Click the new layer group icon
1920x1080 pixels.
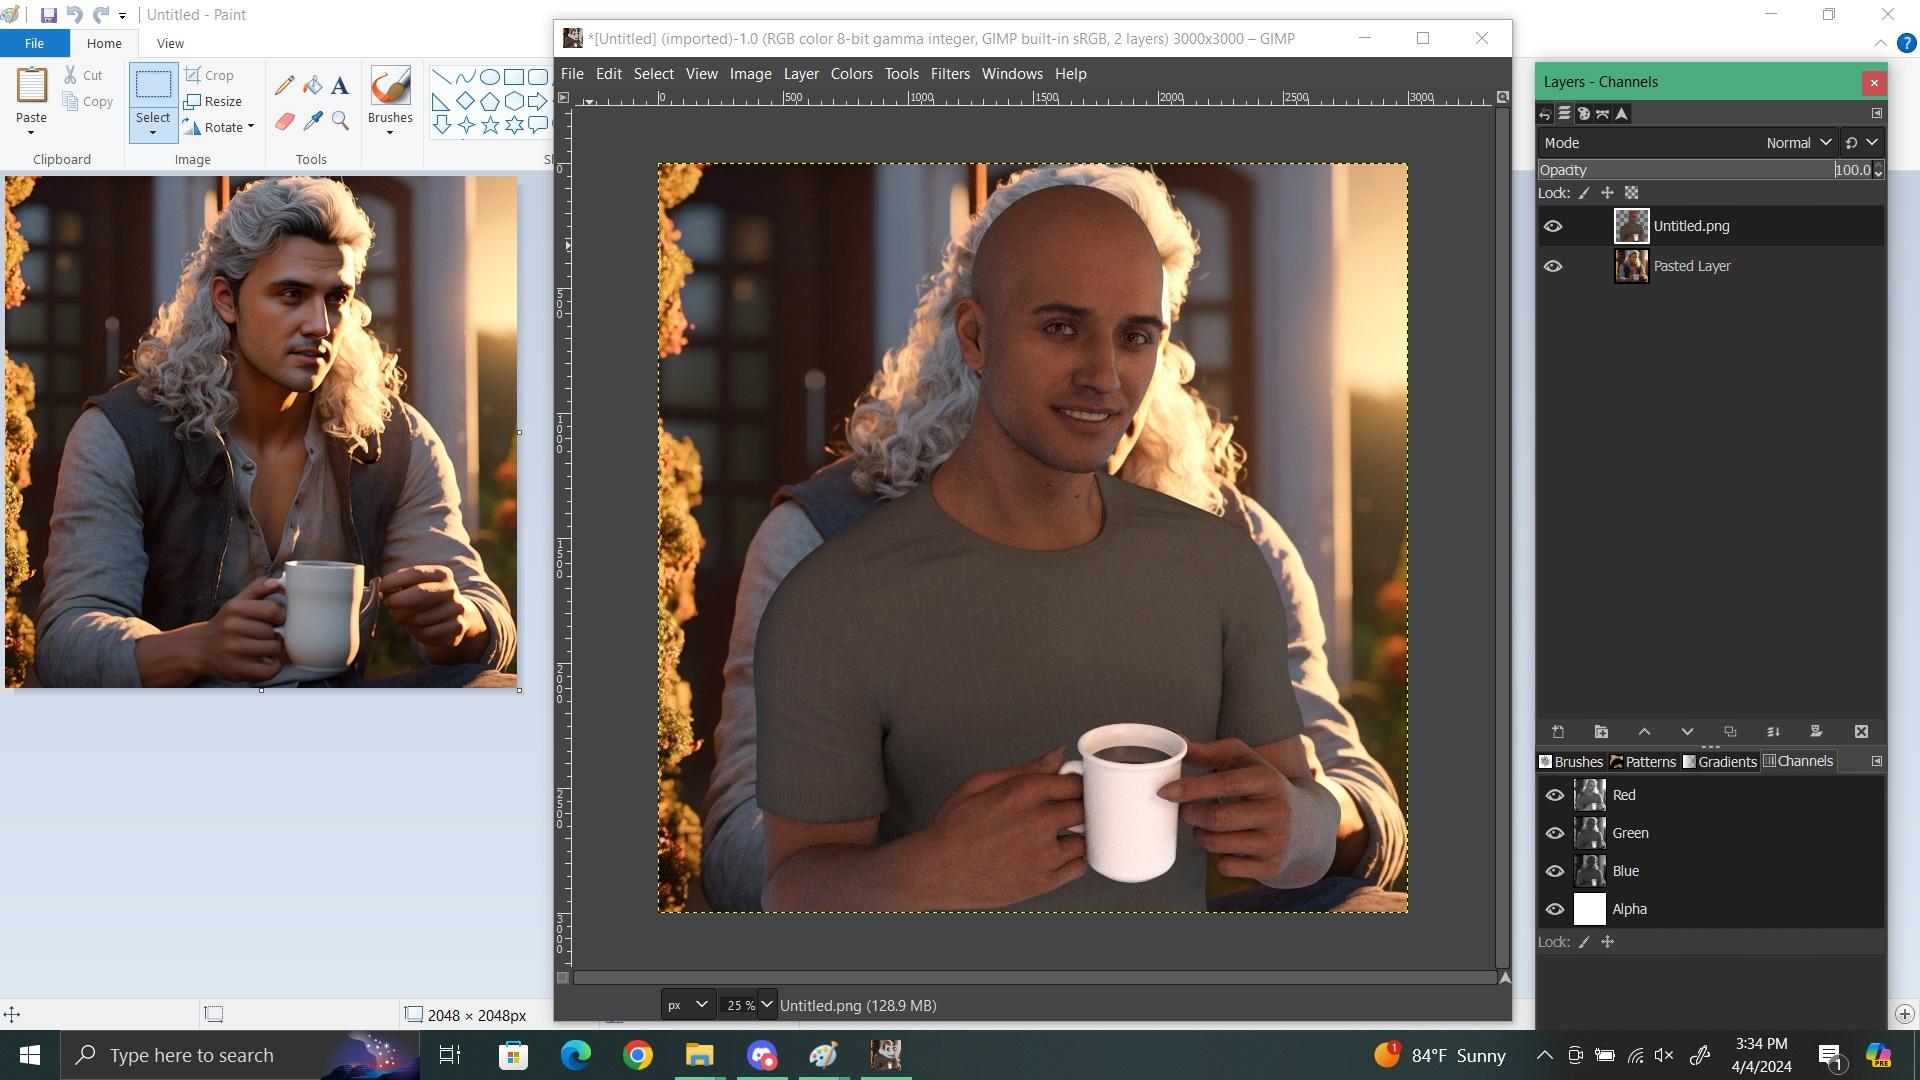1601,732
